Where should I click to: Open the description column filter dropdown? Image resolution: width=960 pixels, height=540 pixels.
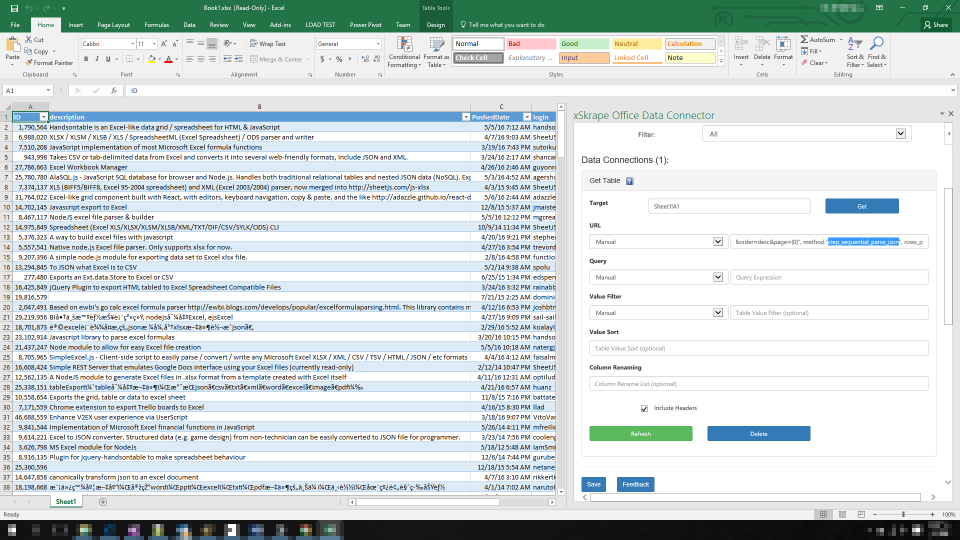pyautogui.click(x=465, y=117)
